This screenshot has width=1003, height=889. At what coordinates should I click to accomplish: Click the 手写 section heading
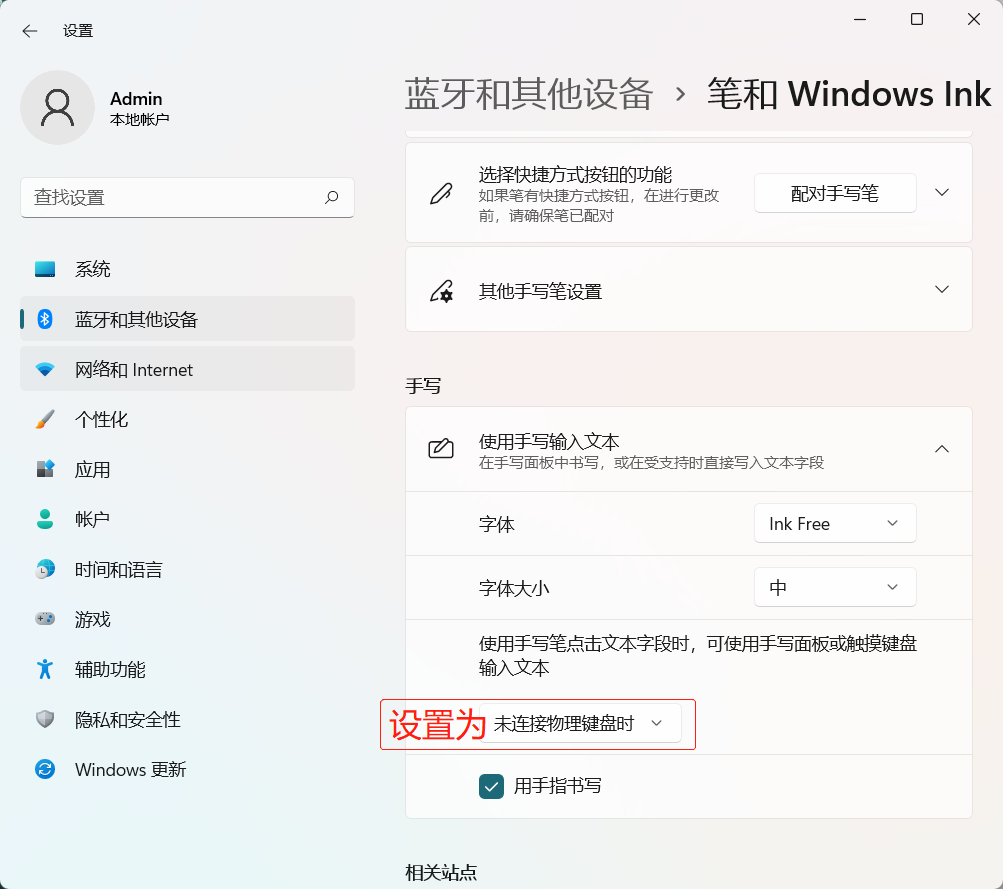click(x=423, y=386)
